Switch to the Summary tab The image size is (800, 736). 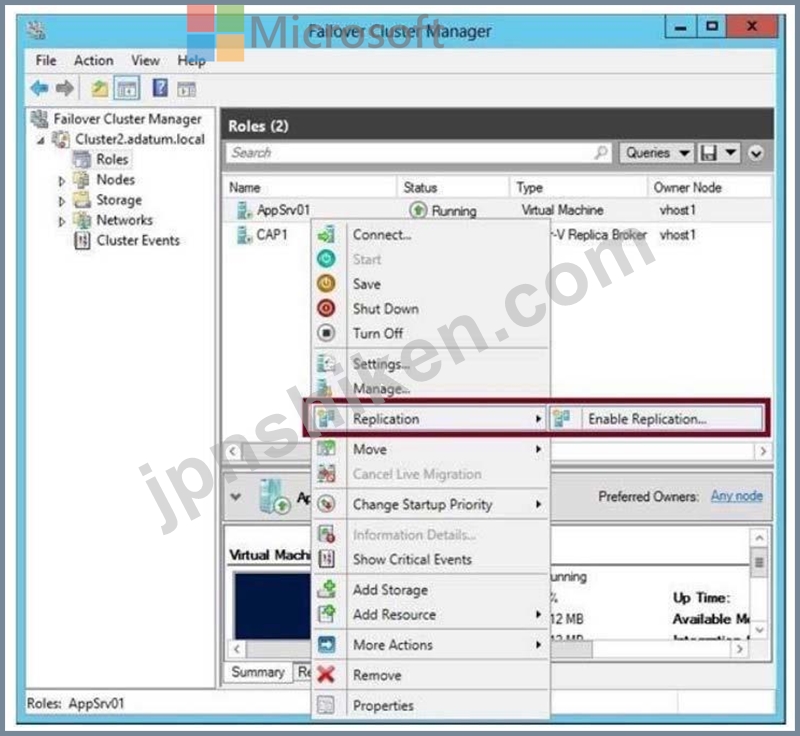coord(258,672)
